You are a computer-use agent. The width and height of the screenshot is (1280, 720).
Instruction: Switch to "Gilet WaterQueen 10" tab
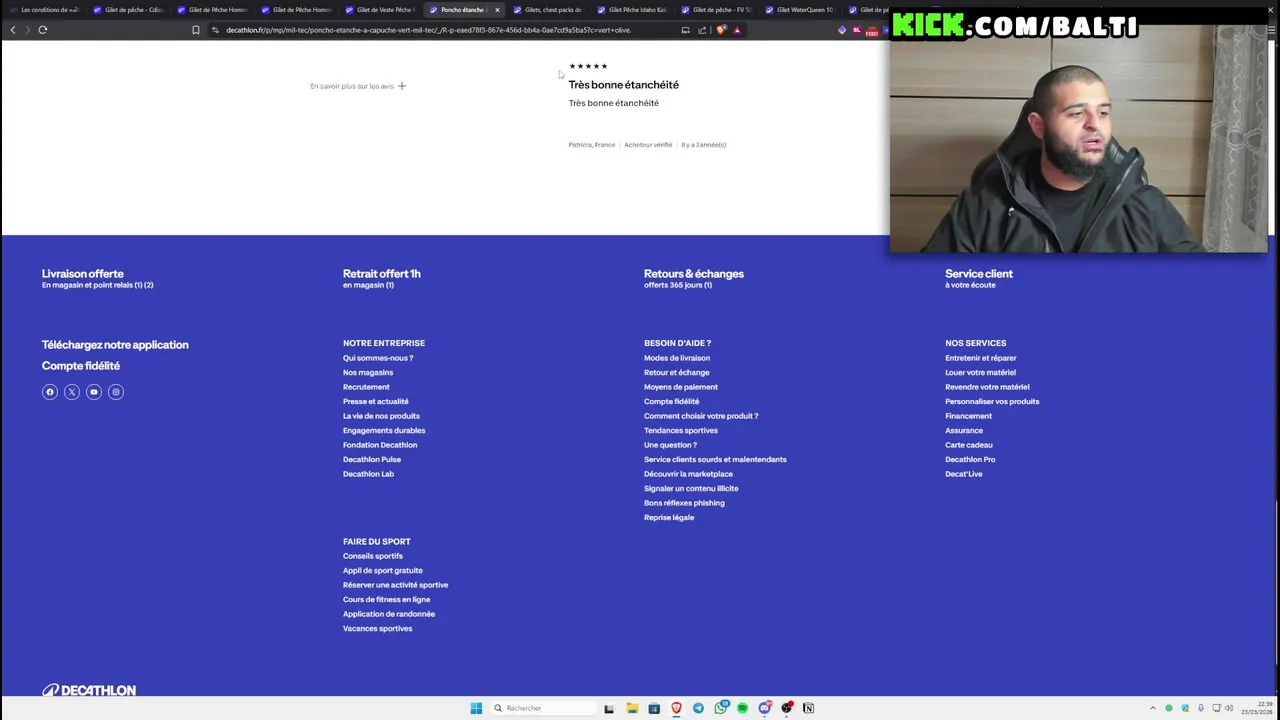[799, 10]
